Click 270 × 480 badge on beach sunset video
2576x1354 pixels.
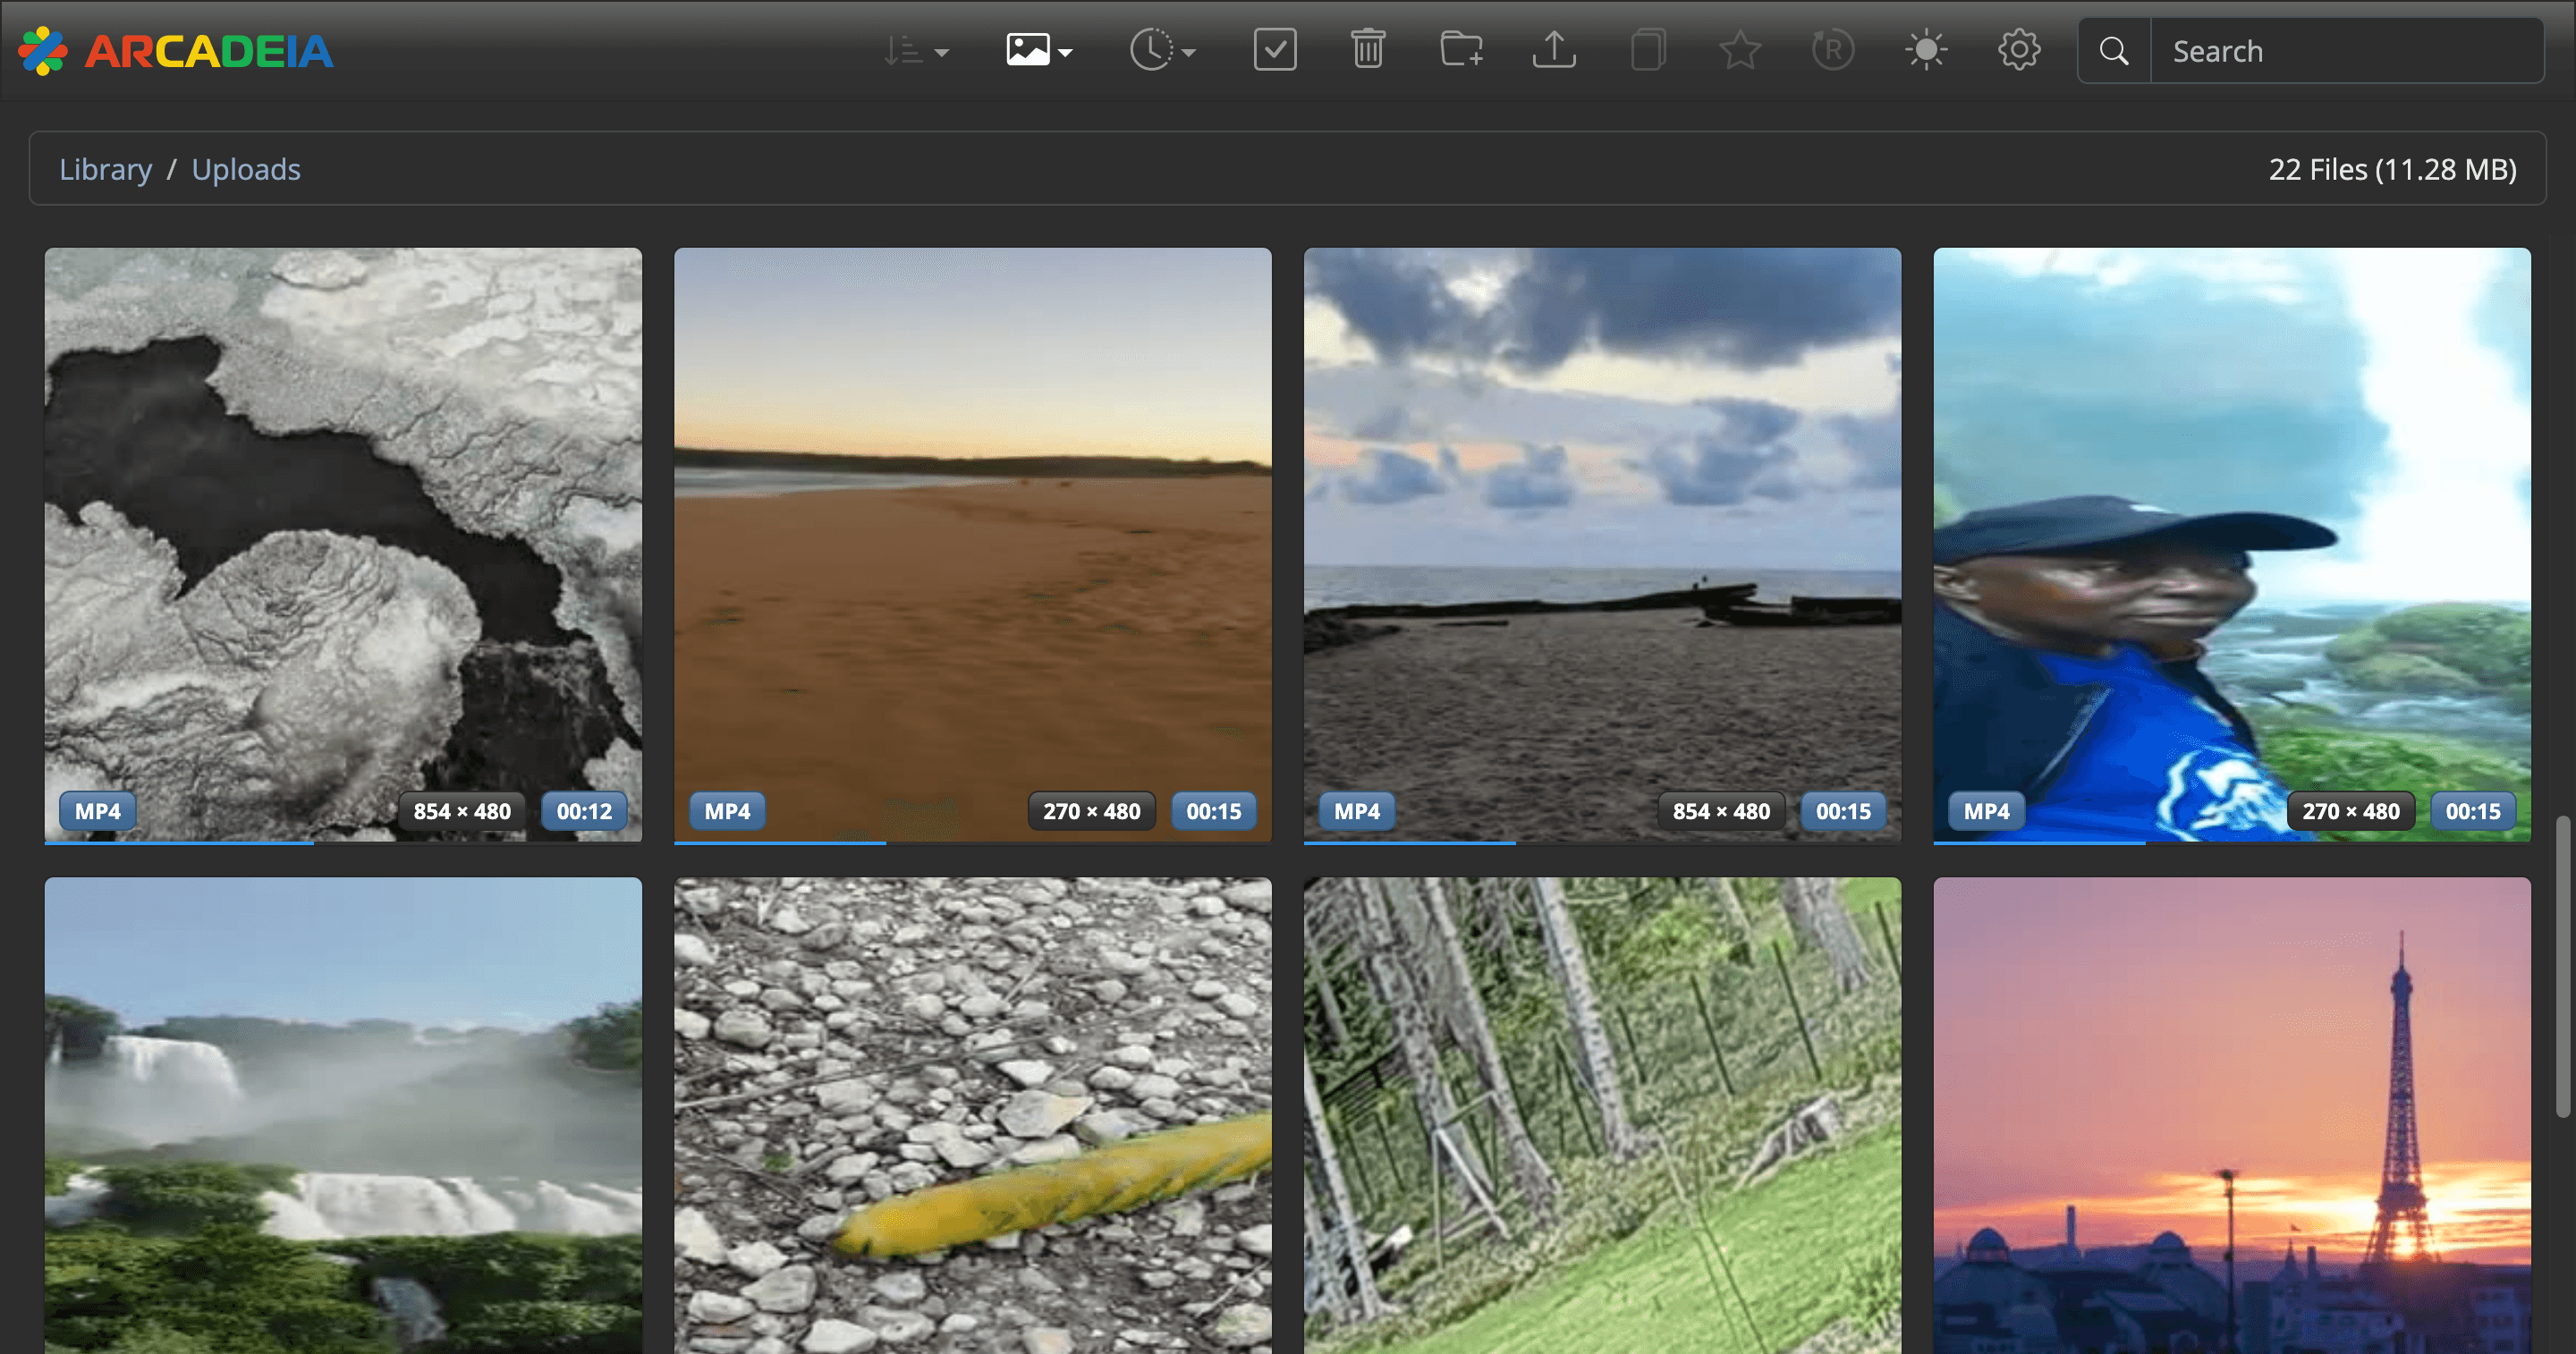[x=1092, y=811]
